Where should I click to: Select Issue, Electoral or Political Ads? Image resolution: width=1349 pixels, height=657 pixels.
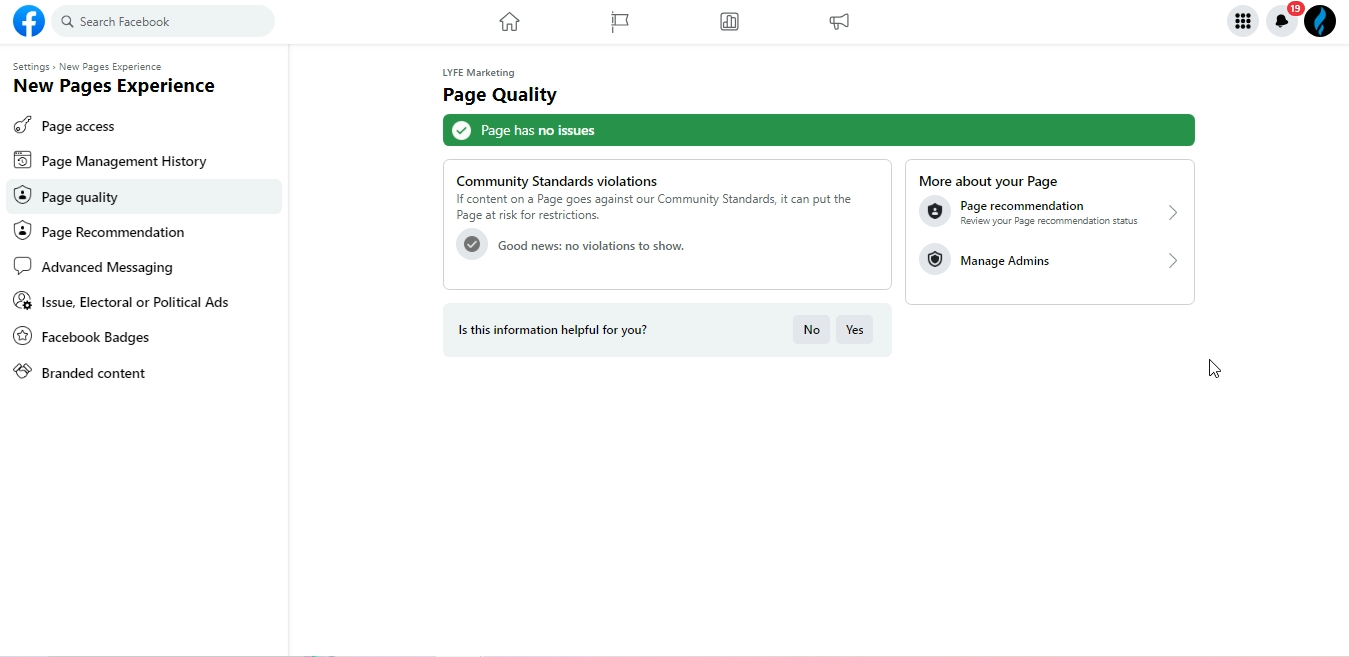tap(144, 302)
